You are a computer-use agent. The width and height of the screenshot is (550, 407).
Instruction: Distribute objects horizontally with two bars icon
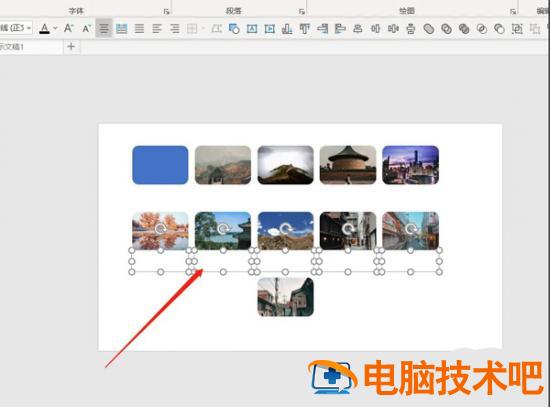coord(376,28)
